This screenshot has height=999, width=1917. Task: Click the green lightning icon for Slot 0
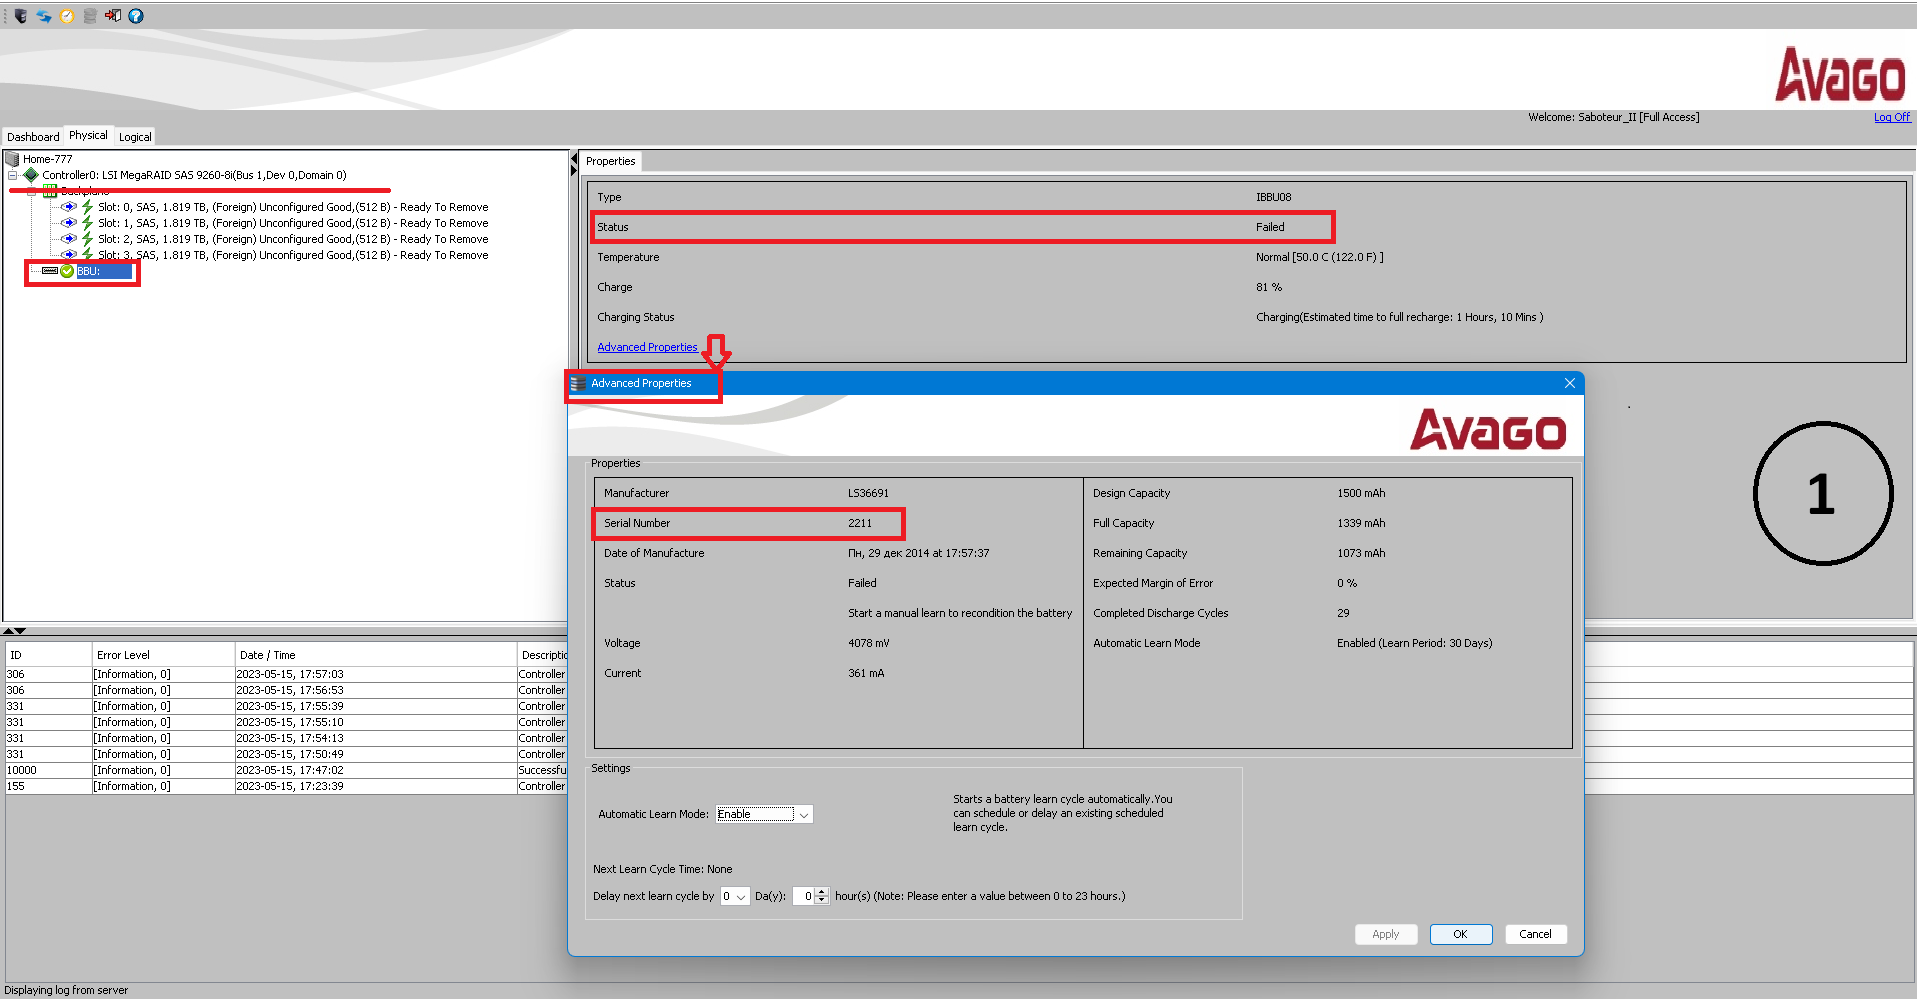(x=87, y=207)
